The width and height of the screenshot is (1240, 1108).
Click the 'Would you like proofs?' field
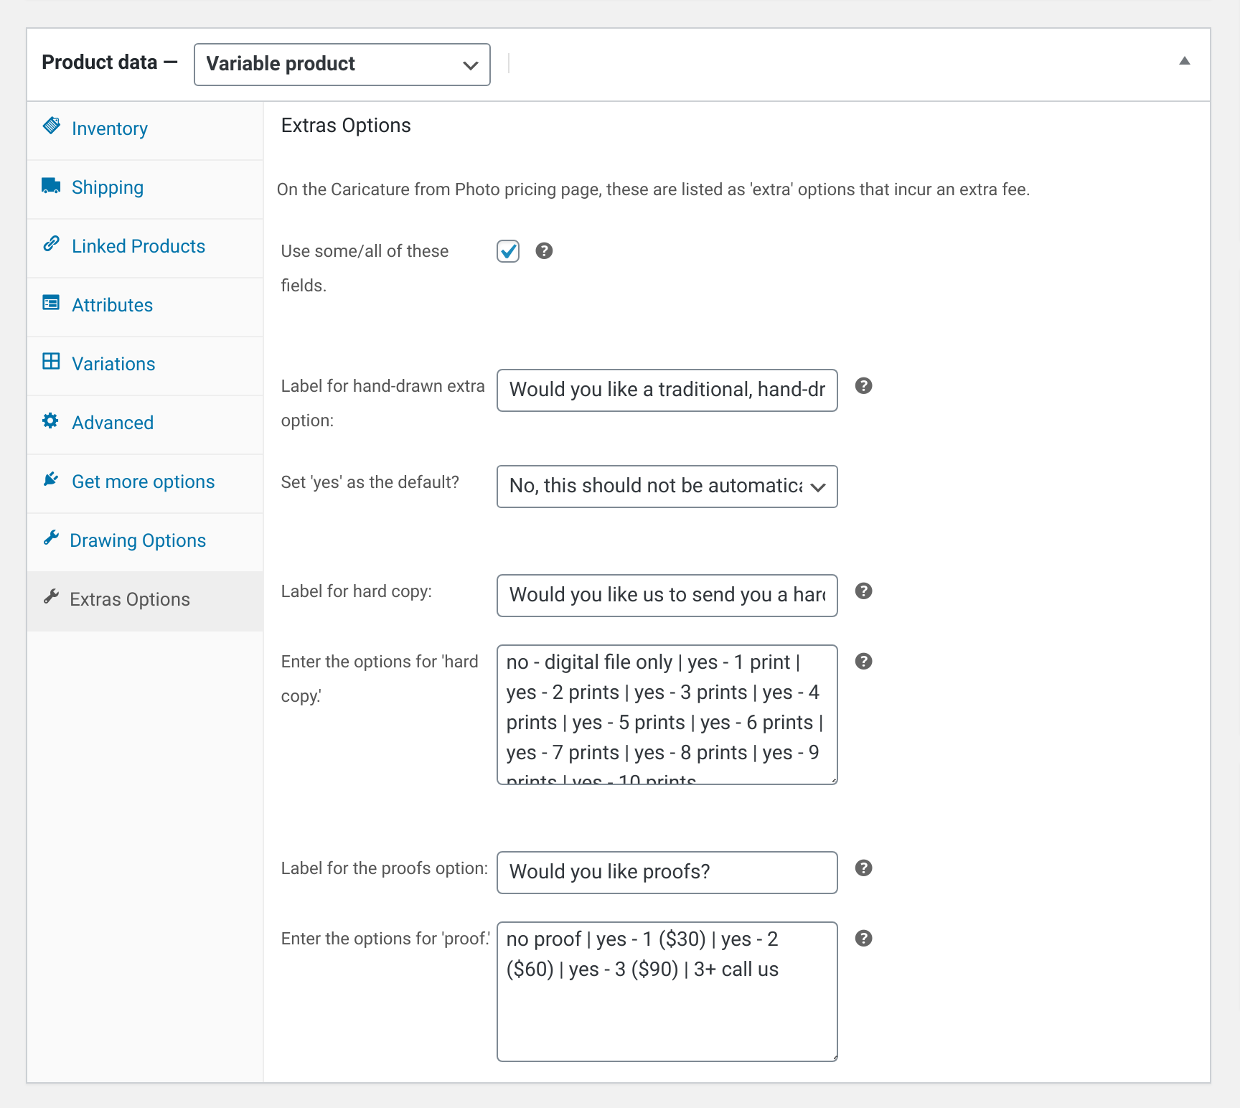[667, 872]
